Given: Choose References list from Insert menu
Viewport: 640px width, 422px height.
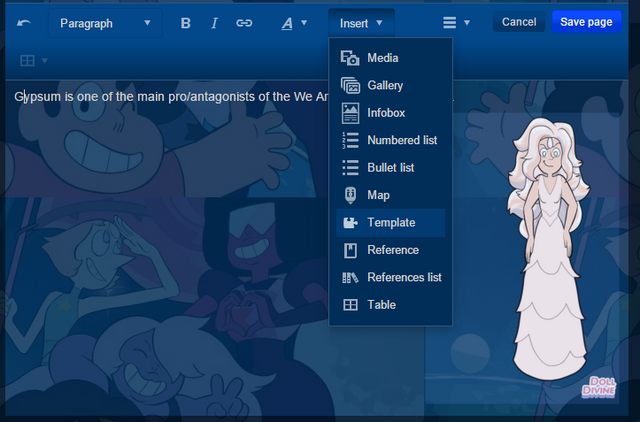Looking at the screenshot, I should pos(391,277).
